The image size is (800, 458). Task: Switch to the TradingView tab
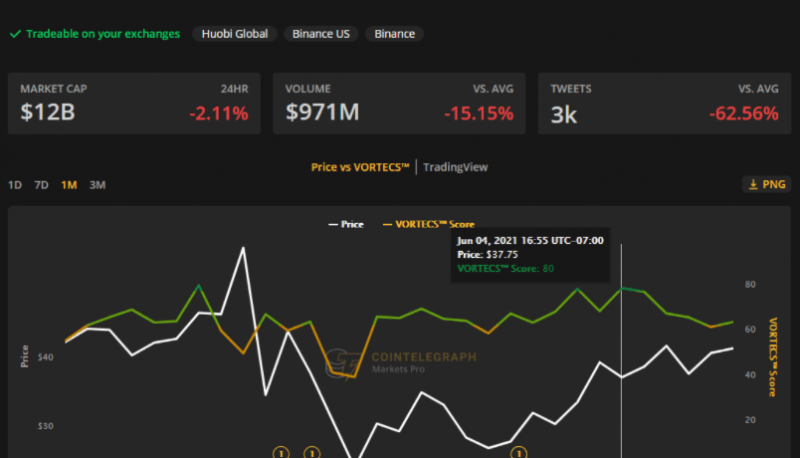[455, 167]
